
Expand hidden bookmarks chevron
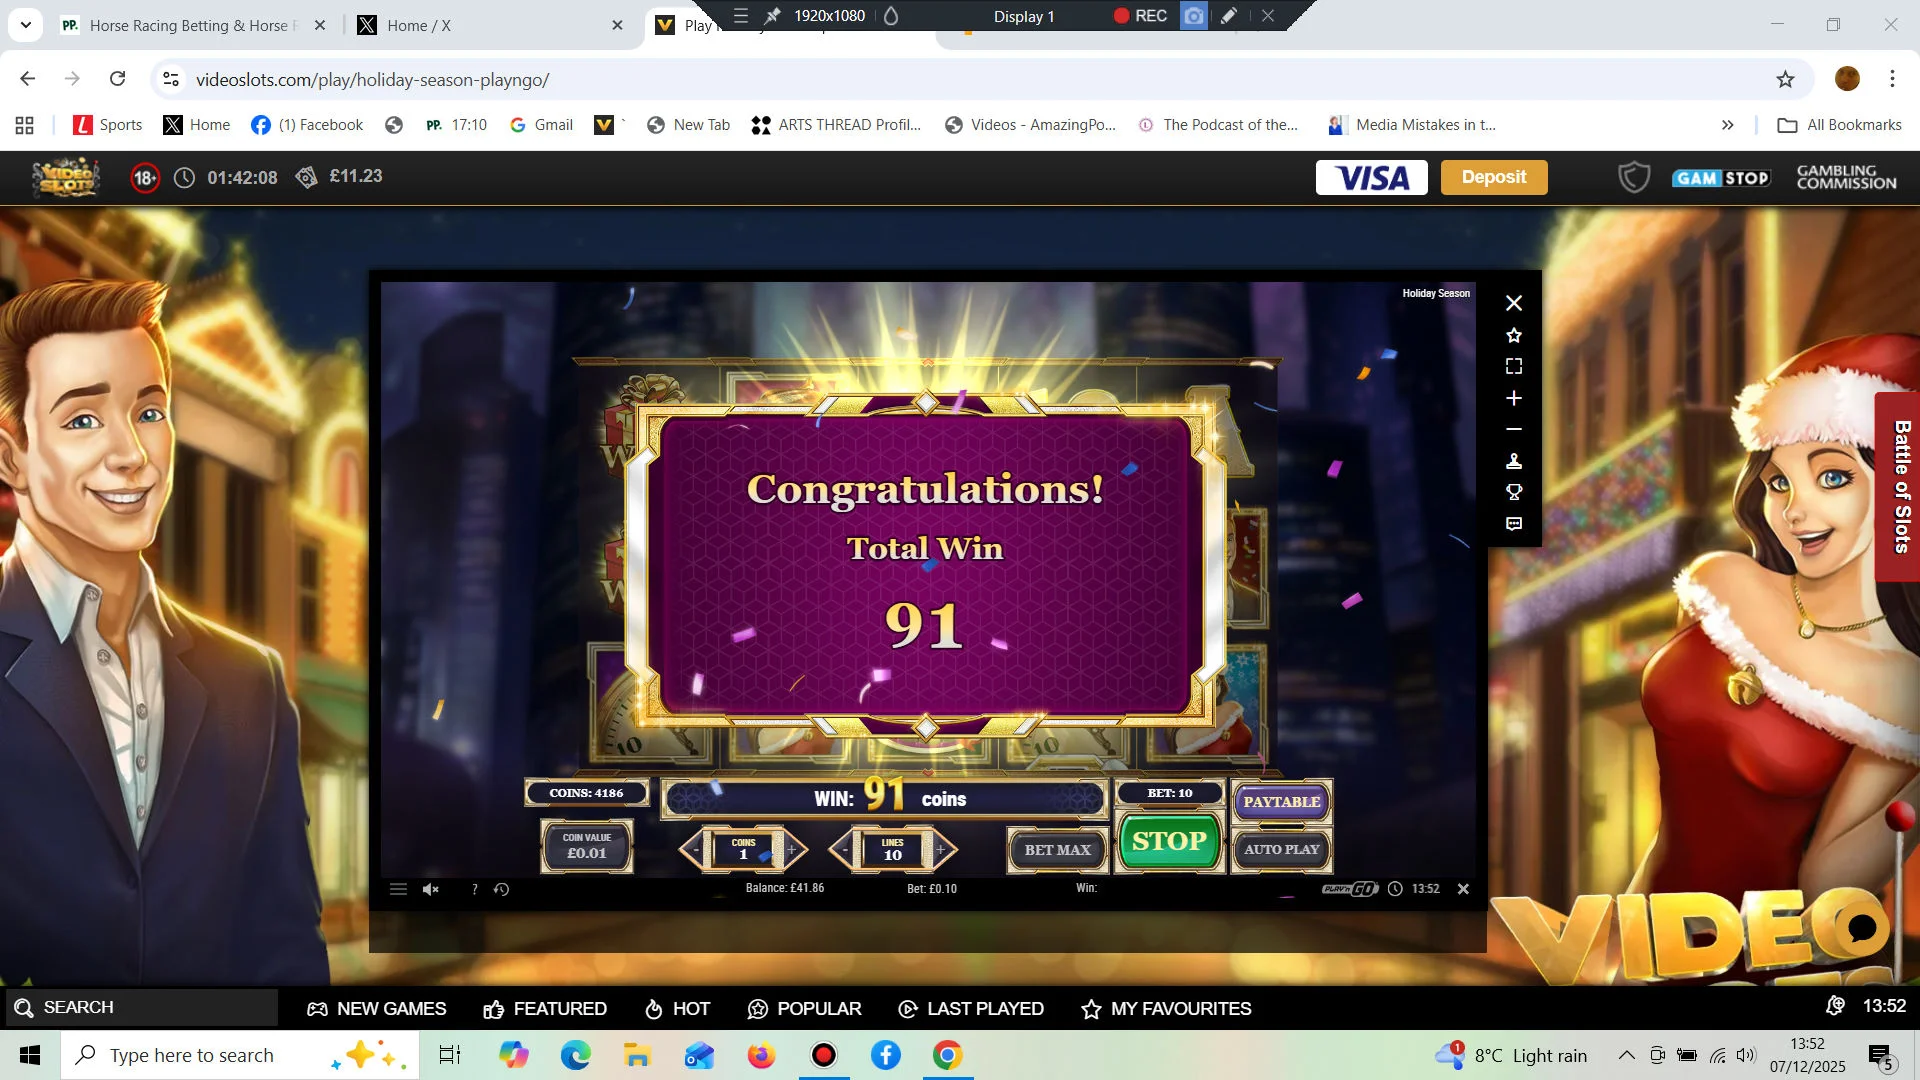click(1727, 125)
